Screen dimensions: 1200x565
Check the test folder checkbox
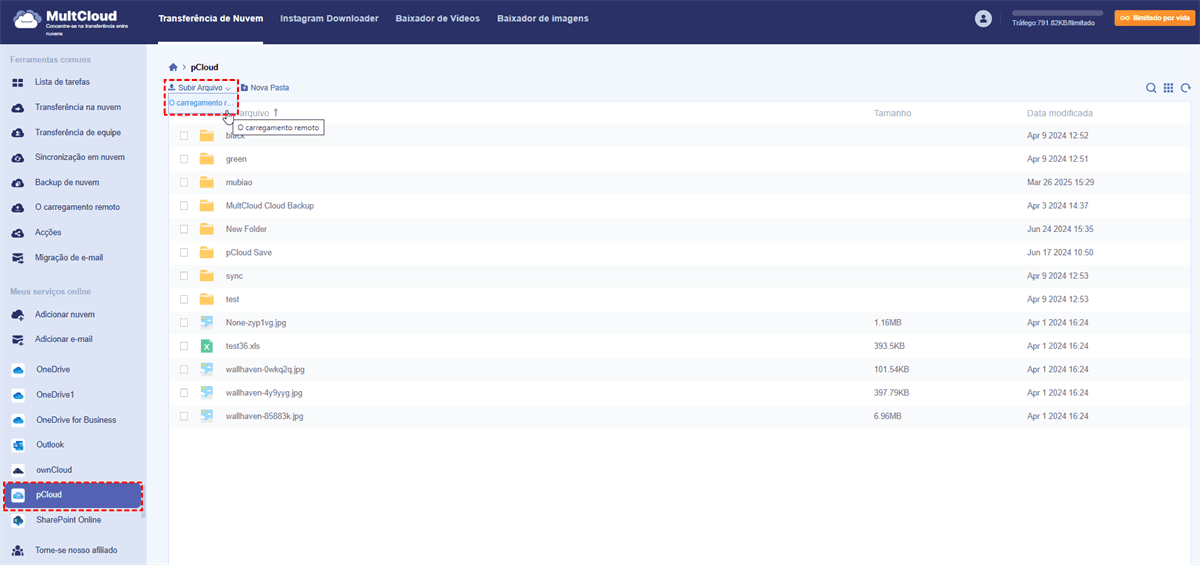click(x=184, y=299)
